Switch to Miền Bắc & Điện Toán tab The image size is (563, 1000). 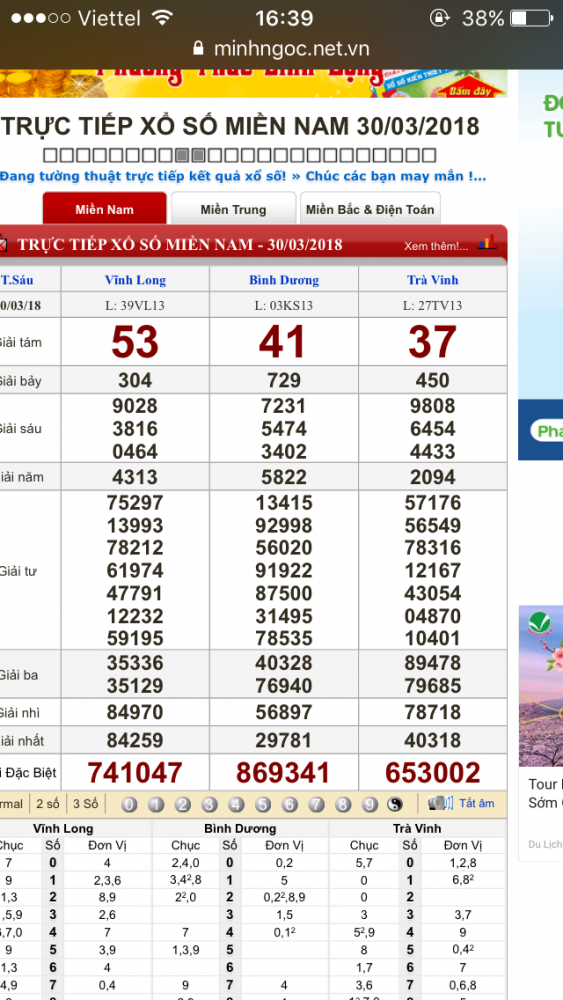370,209
